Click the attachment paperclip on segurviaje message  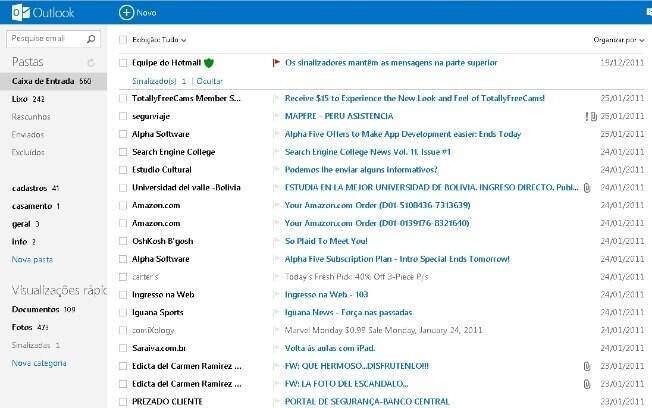point(594,116)
